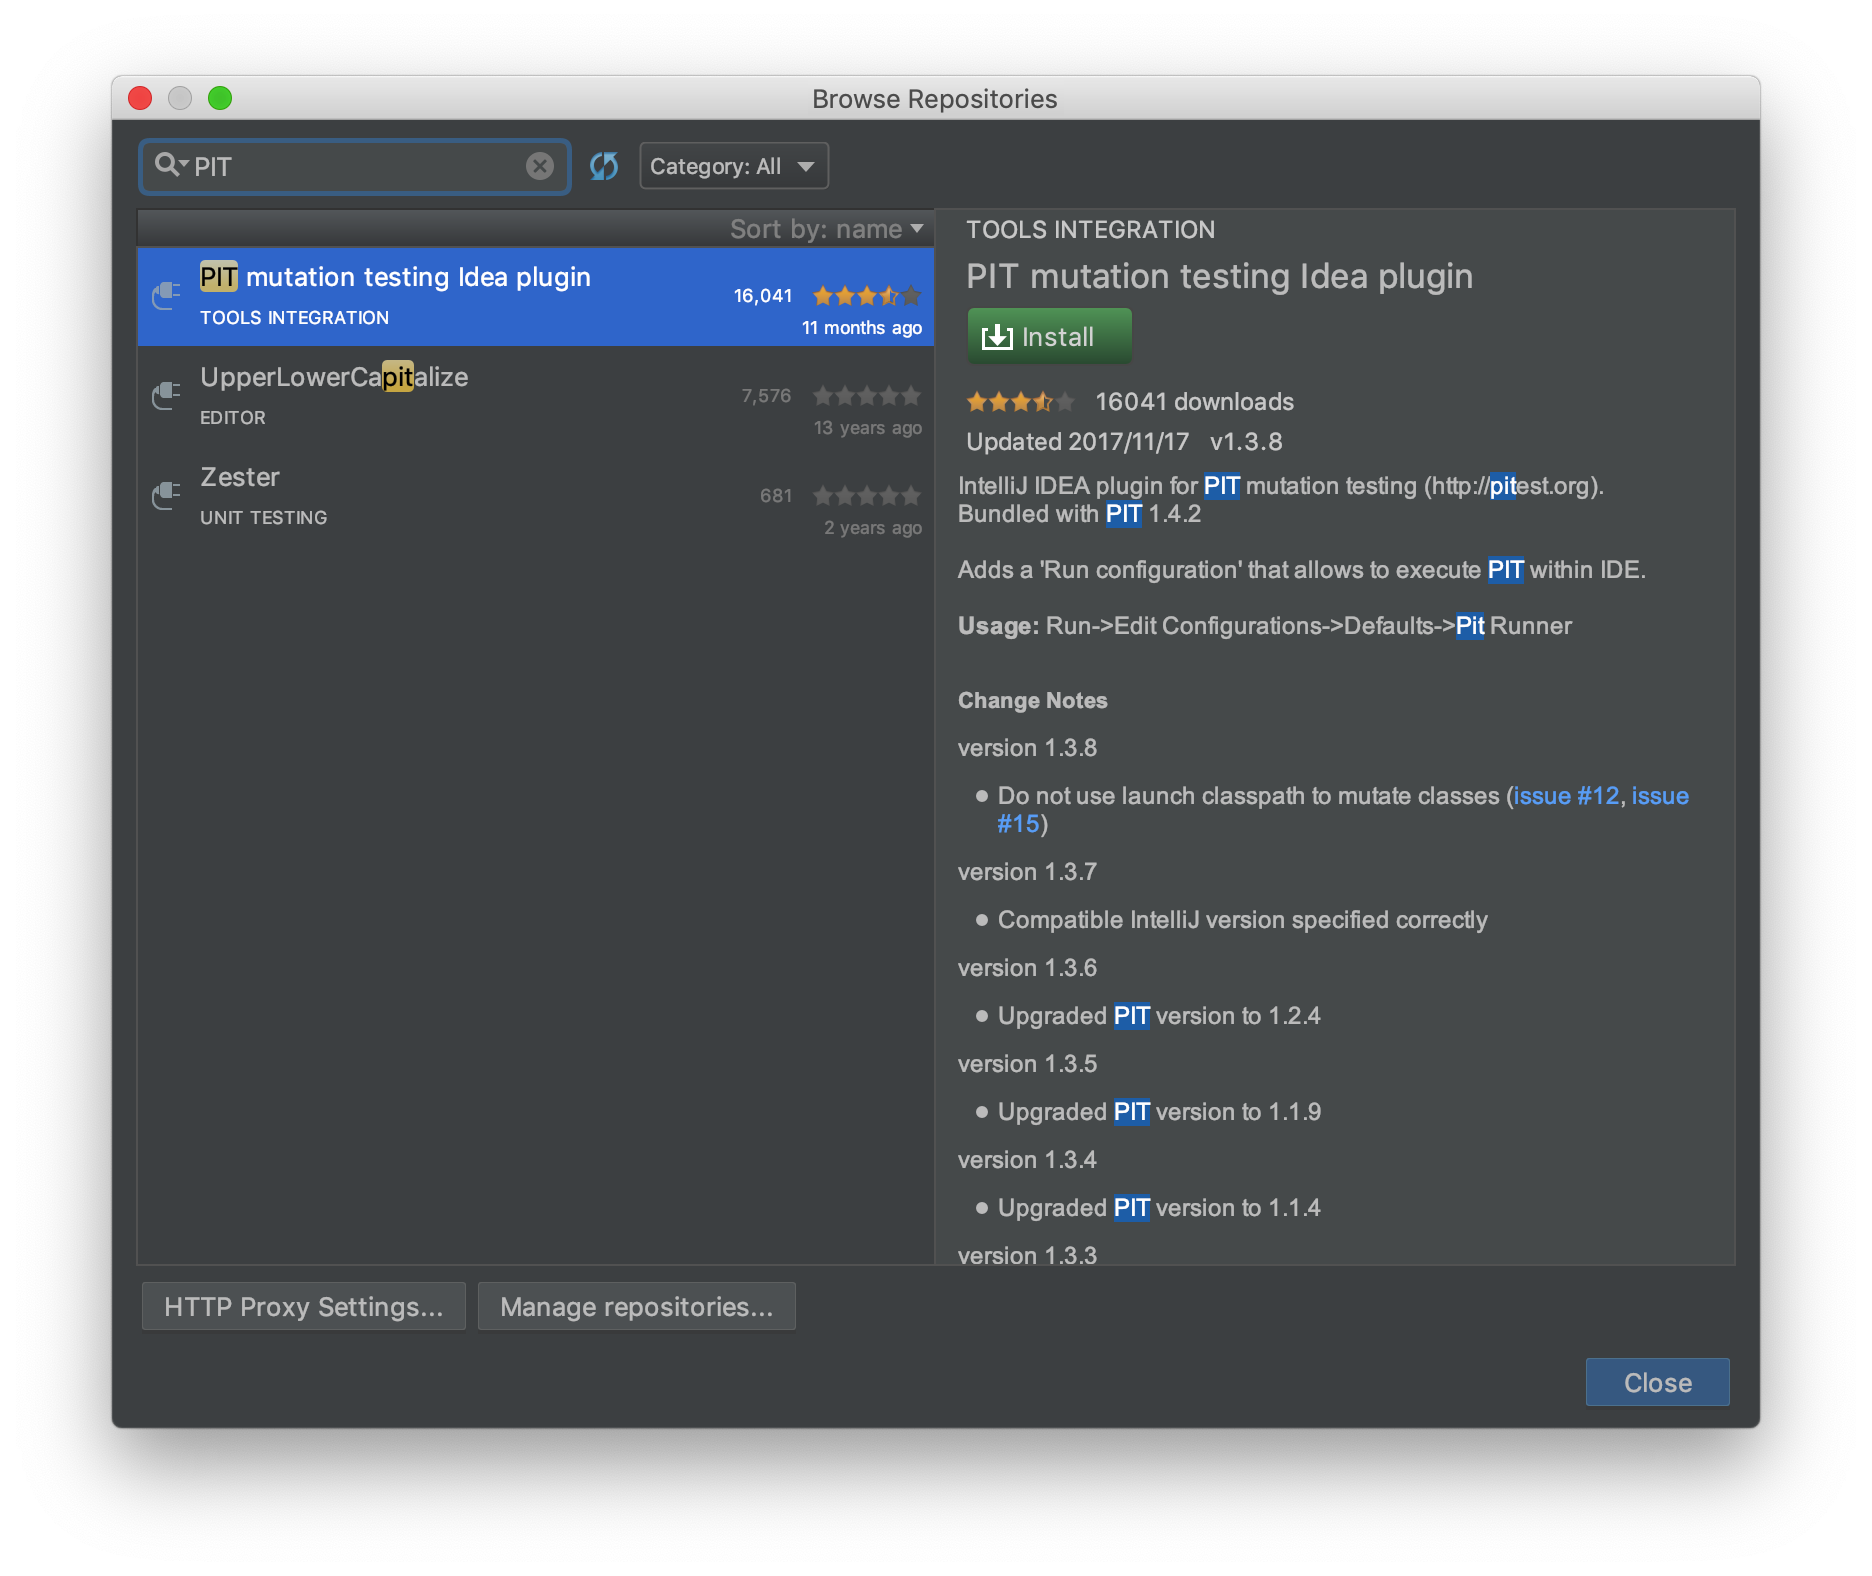The width and height of the screenshot is (1872, 1576).
Task: Open the Category: All dropdown
Action: (x=733, y=165)
